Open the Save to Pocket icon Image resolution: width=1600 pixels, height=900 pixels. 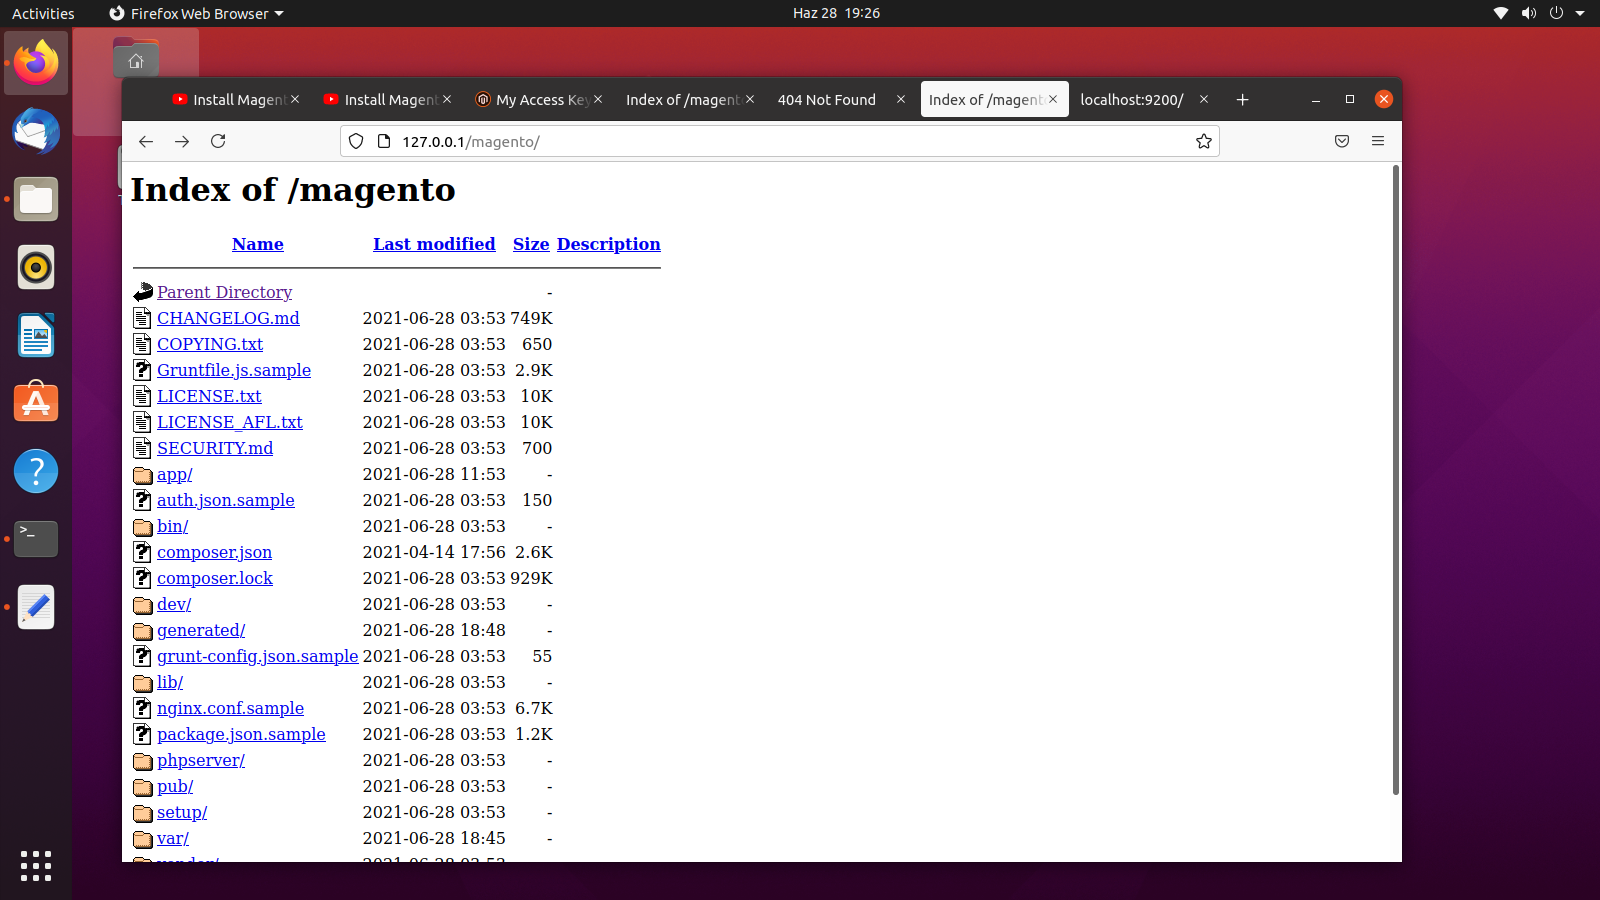pos(1342,141)
